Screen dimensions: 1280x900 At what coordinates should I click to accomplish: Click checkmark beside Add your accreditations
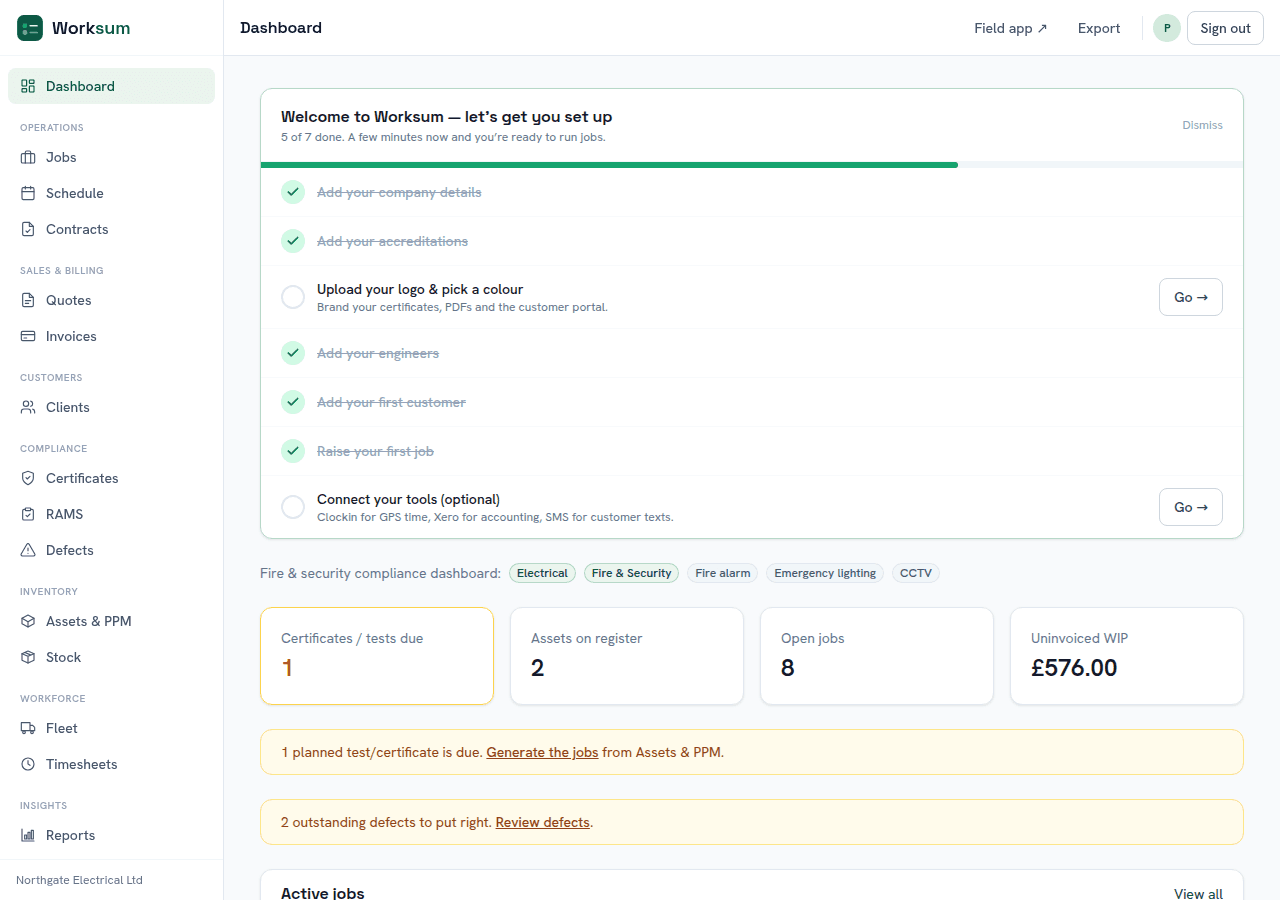coord(293,241)
